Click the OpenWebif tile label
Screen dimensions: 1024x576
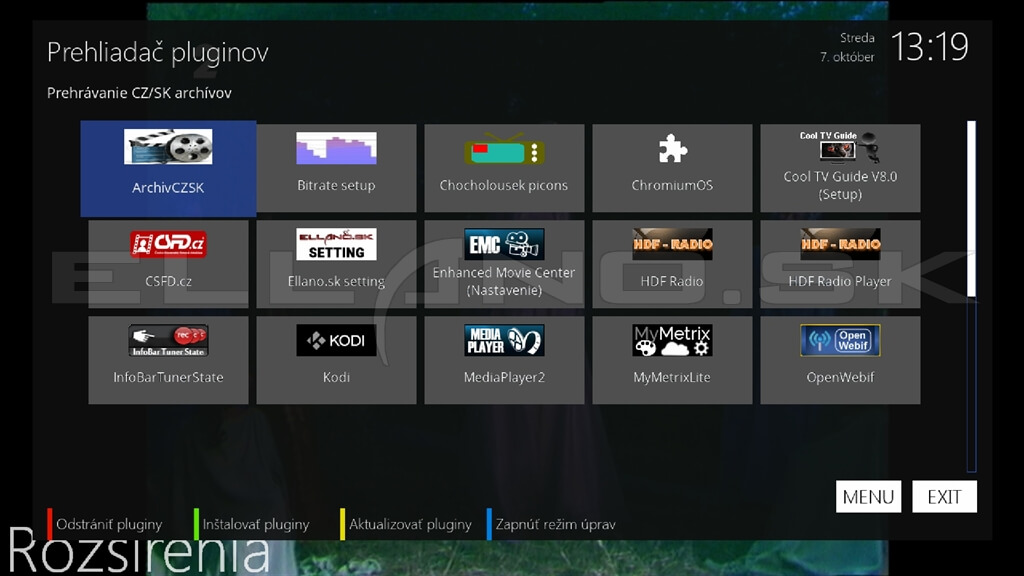point(840,377)
